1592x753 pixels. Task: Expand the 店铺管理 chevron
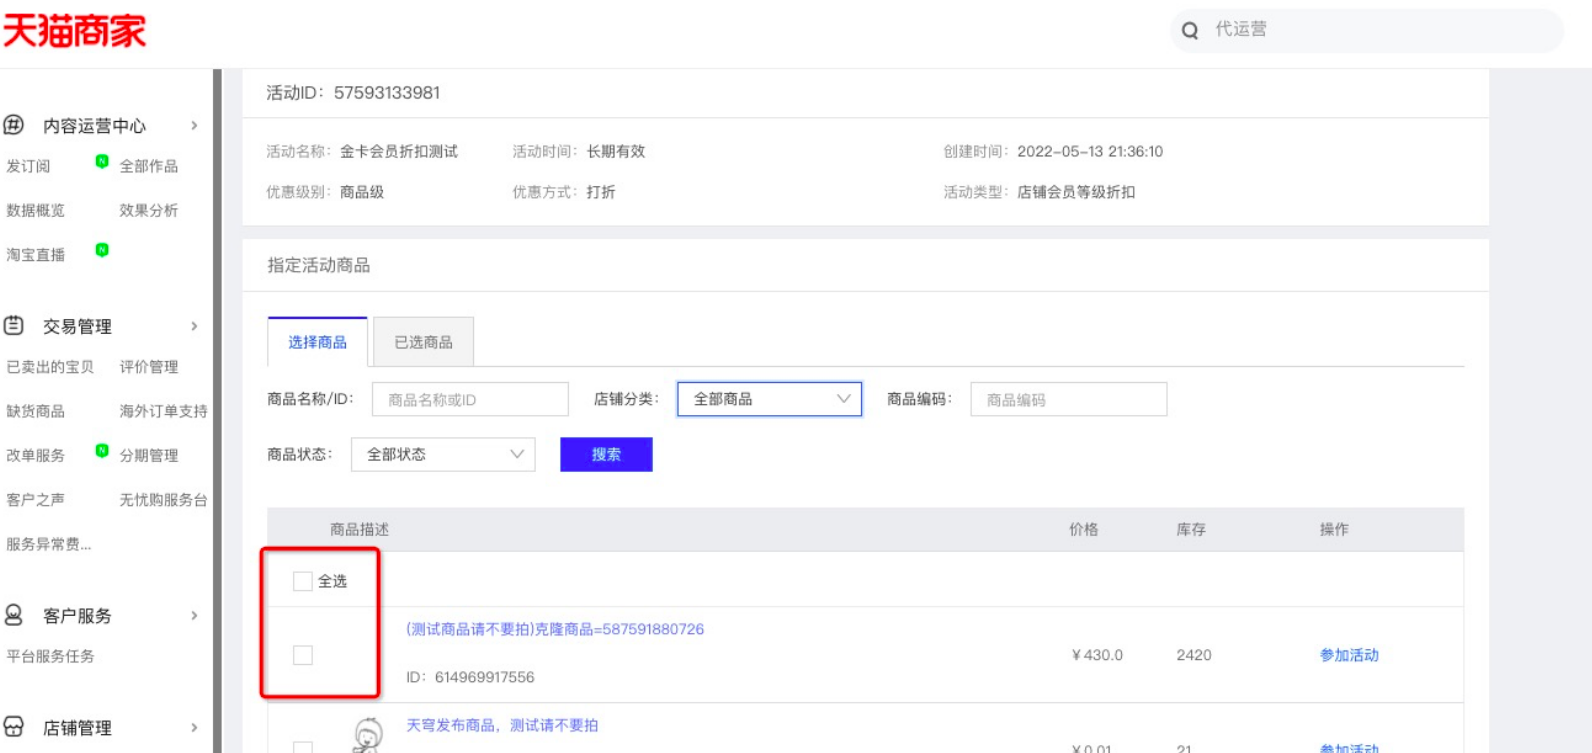194,727
